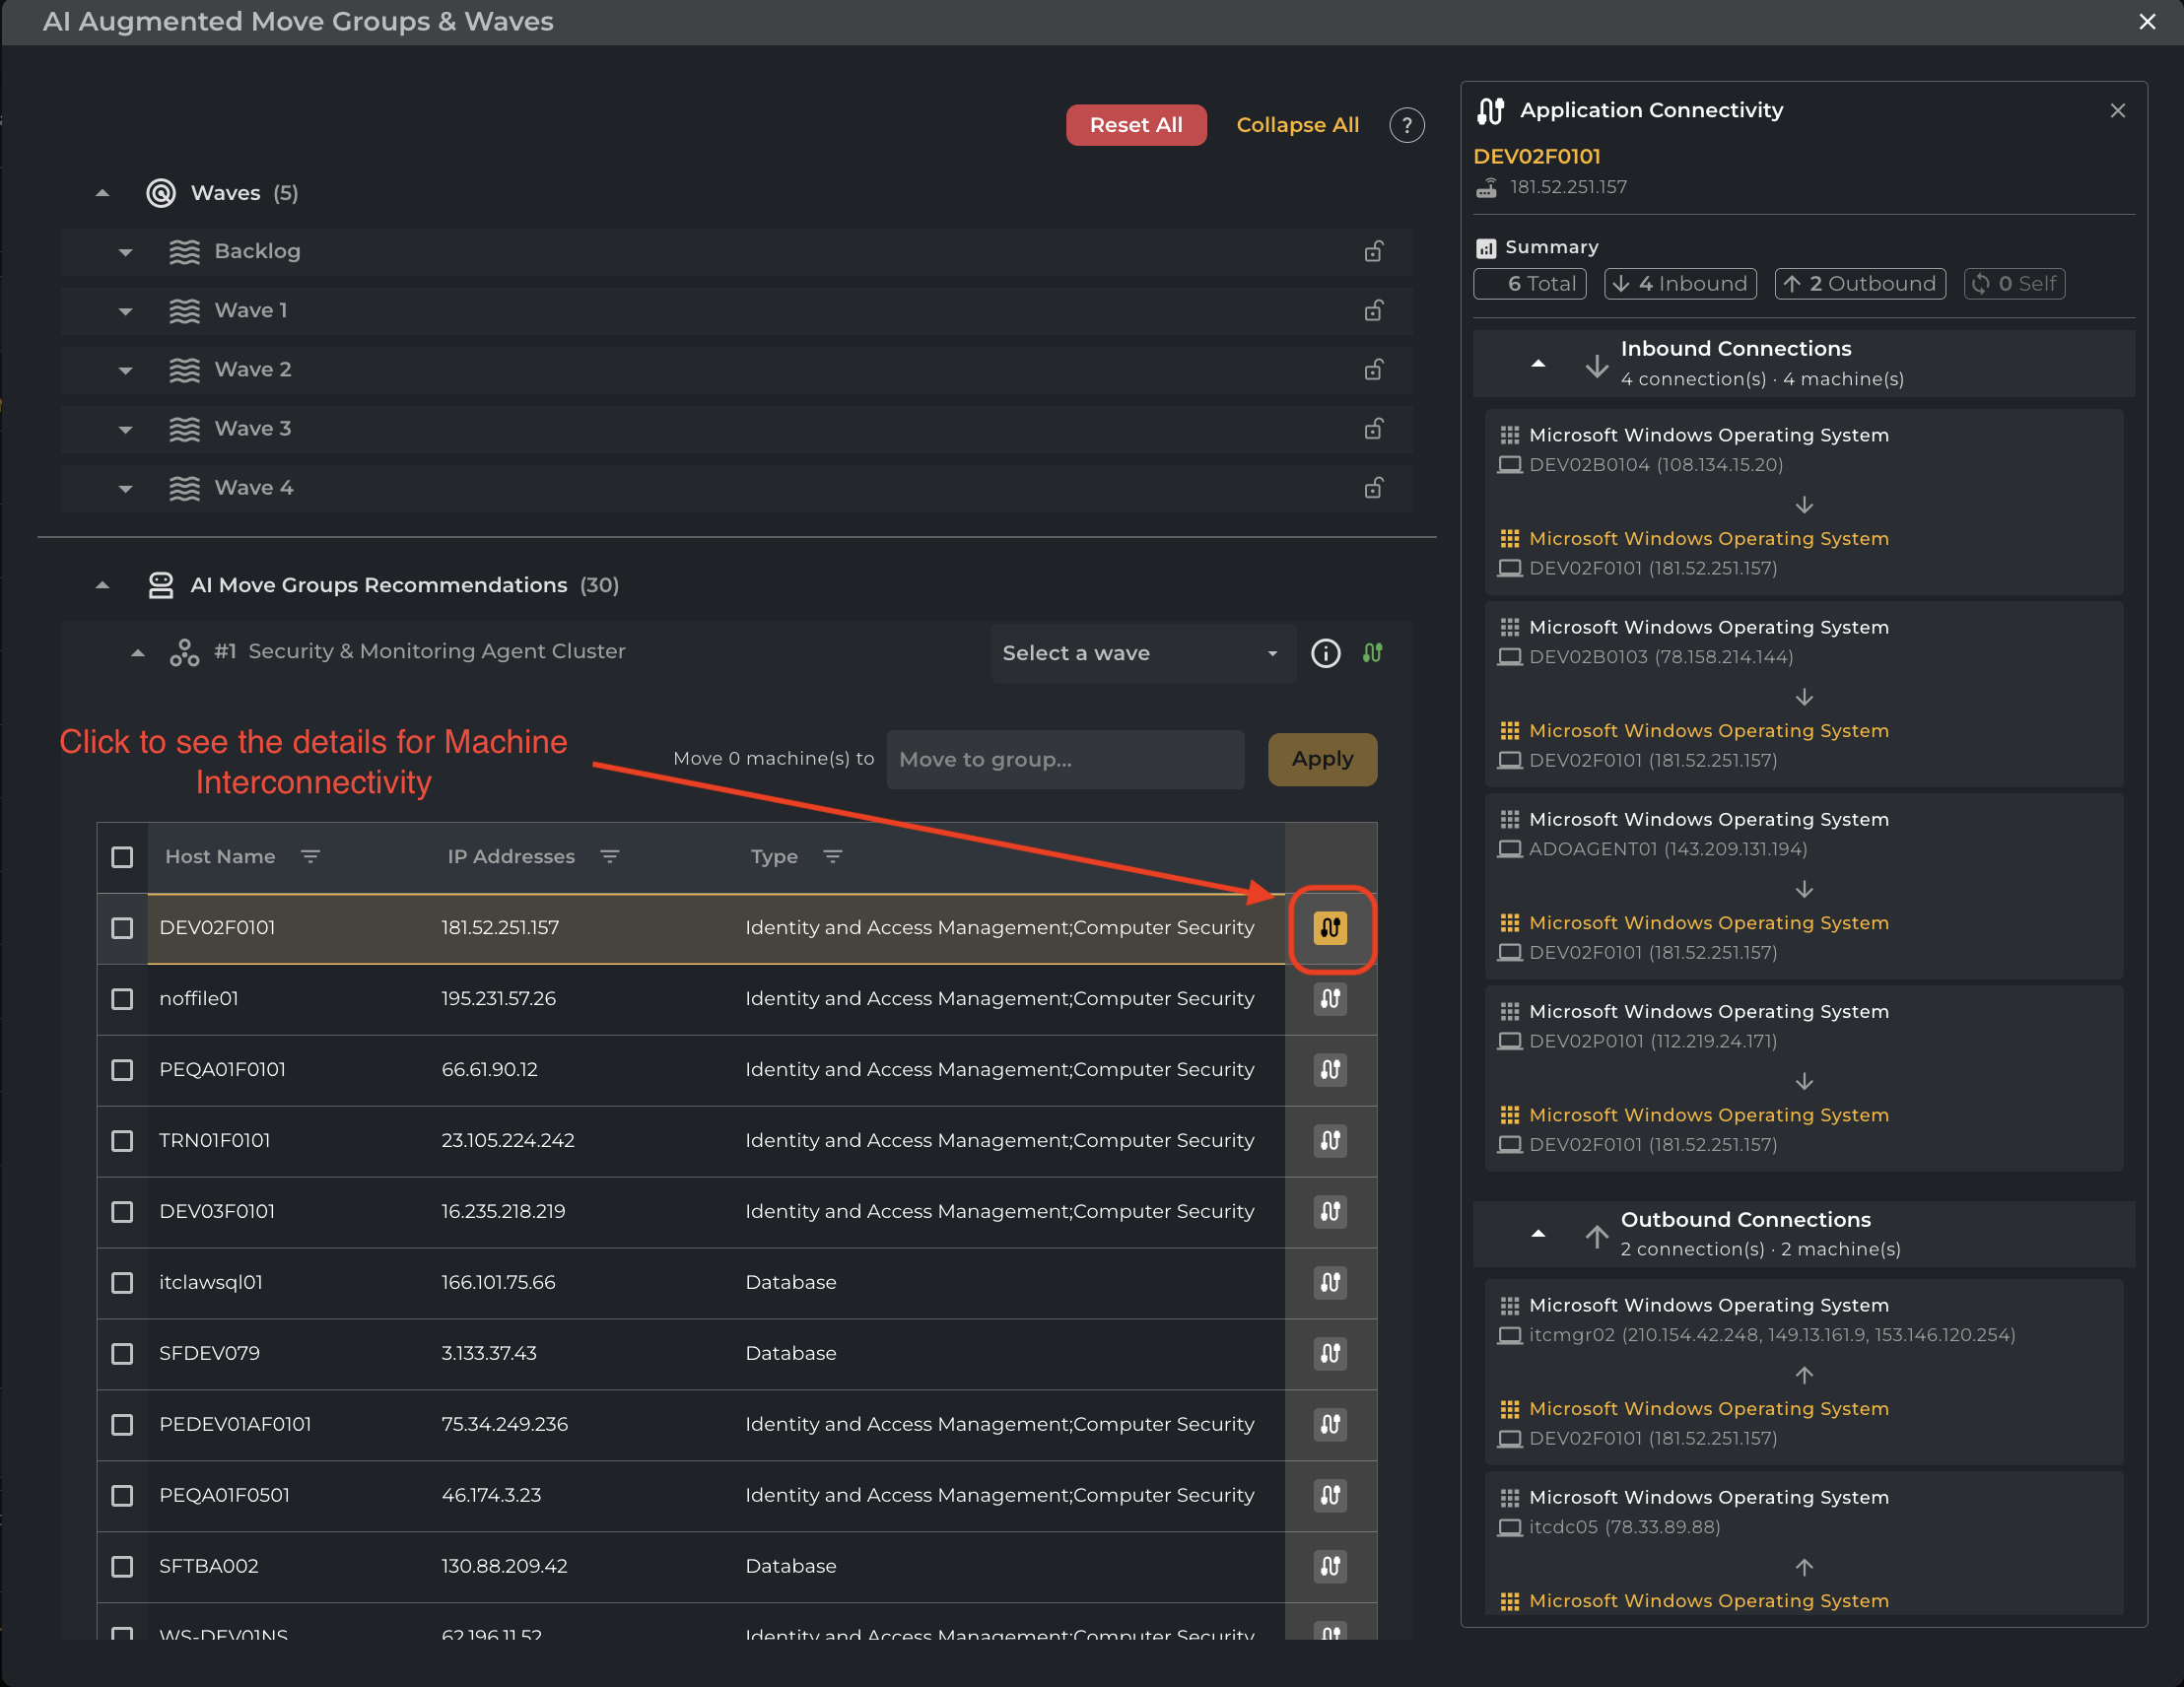Open the Select a wave dropdown
2184x1687 pixels.
click(x=1142, y=653)
